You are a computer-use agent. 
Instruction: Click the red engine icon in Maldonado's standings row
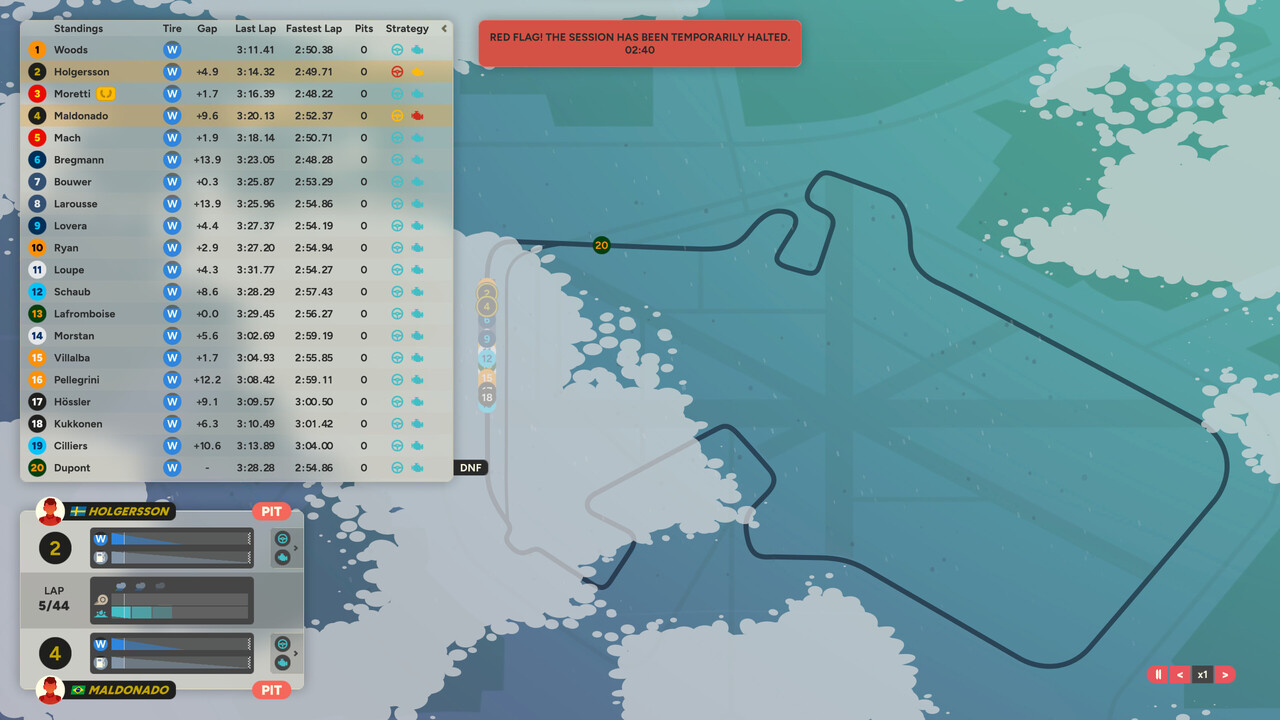point(417,116)
